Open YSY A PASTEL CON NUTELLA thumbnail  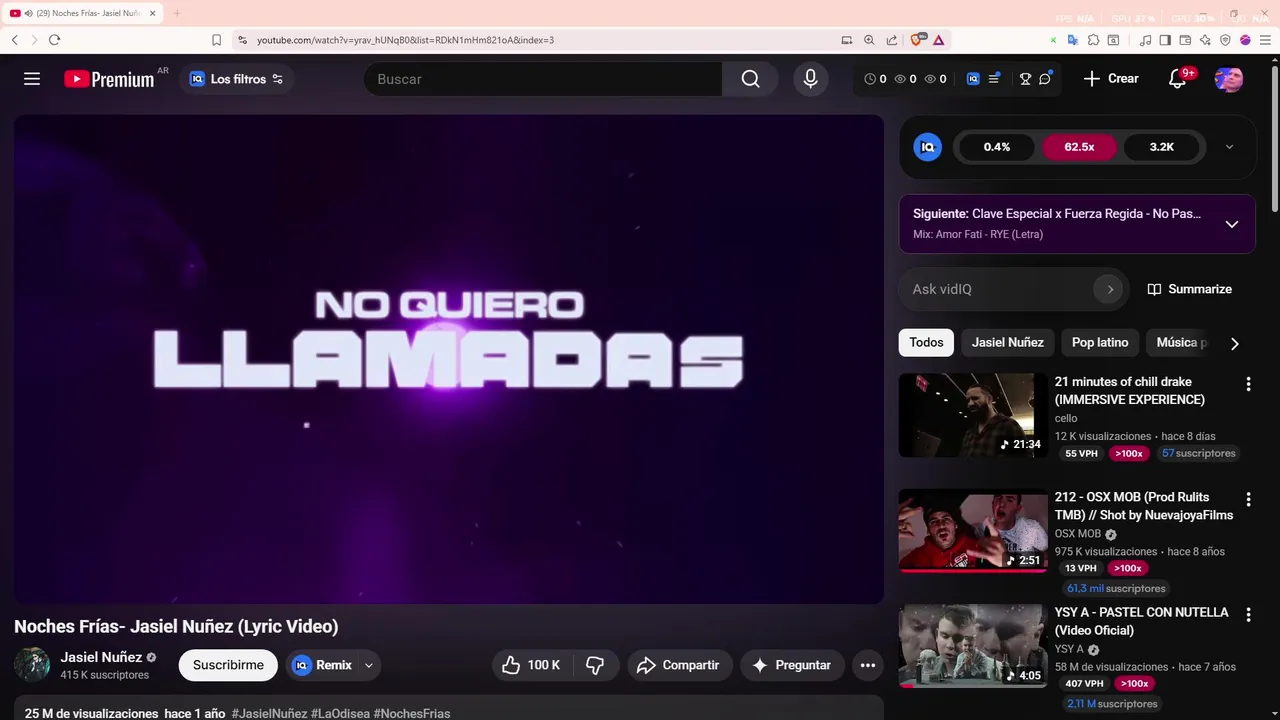(973, 646)
